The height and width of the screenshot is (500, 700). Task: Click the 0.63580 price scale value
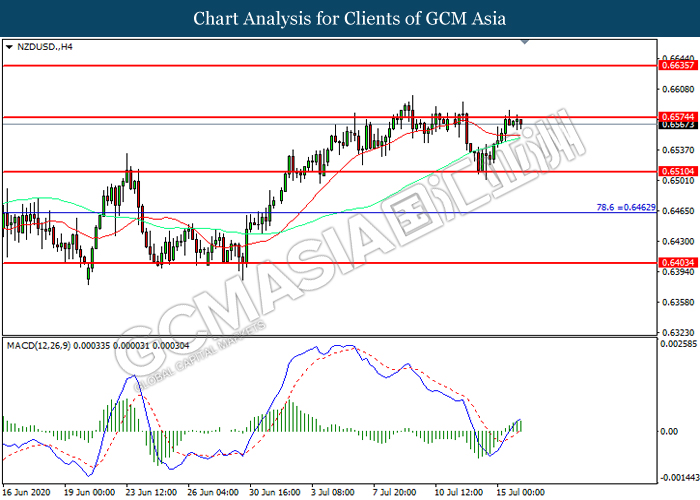tap(678, 302)
